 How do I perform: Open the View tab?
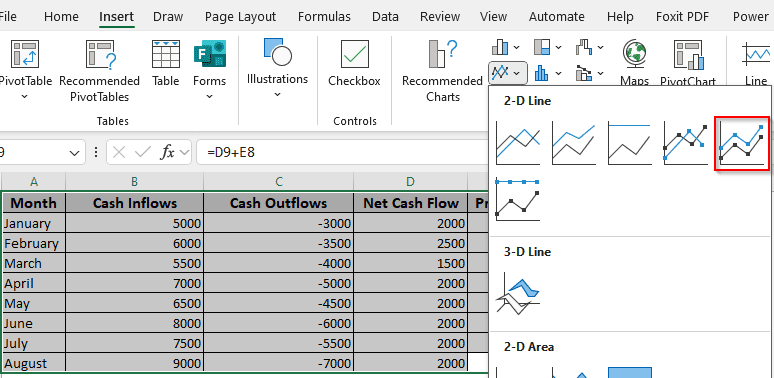click(494, 16)
